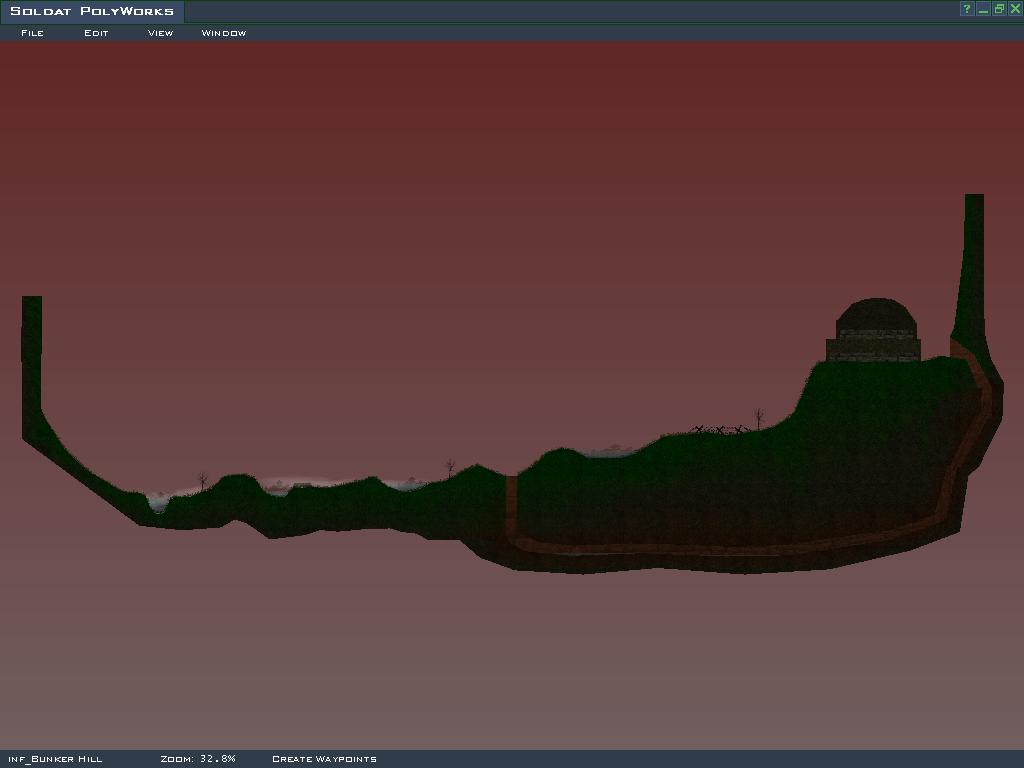Open the Edit menu
This screenshot has width=1024, height=768.
point(96,33)
